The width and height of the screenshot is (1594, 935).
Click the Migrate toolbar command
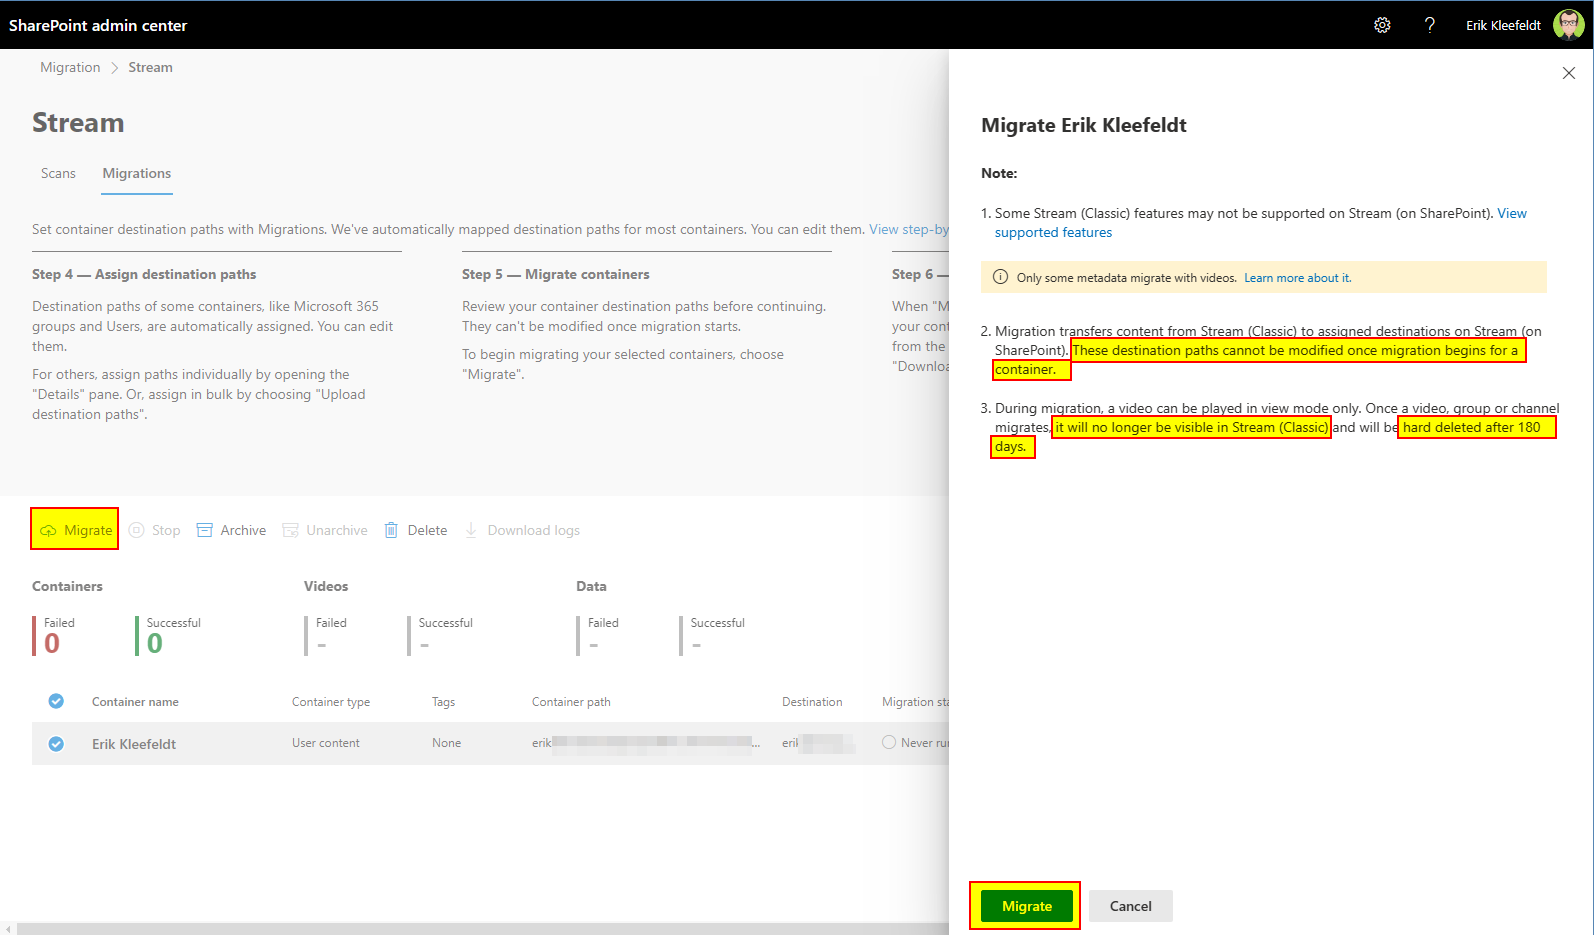(76, 530)
